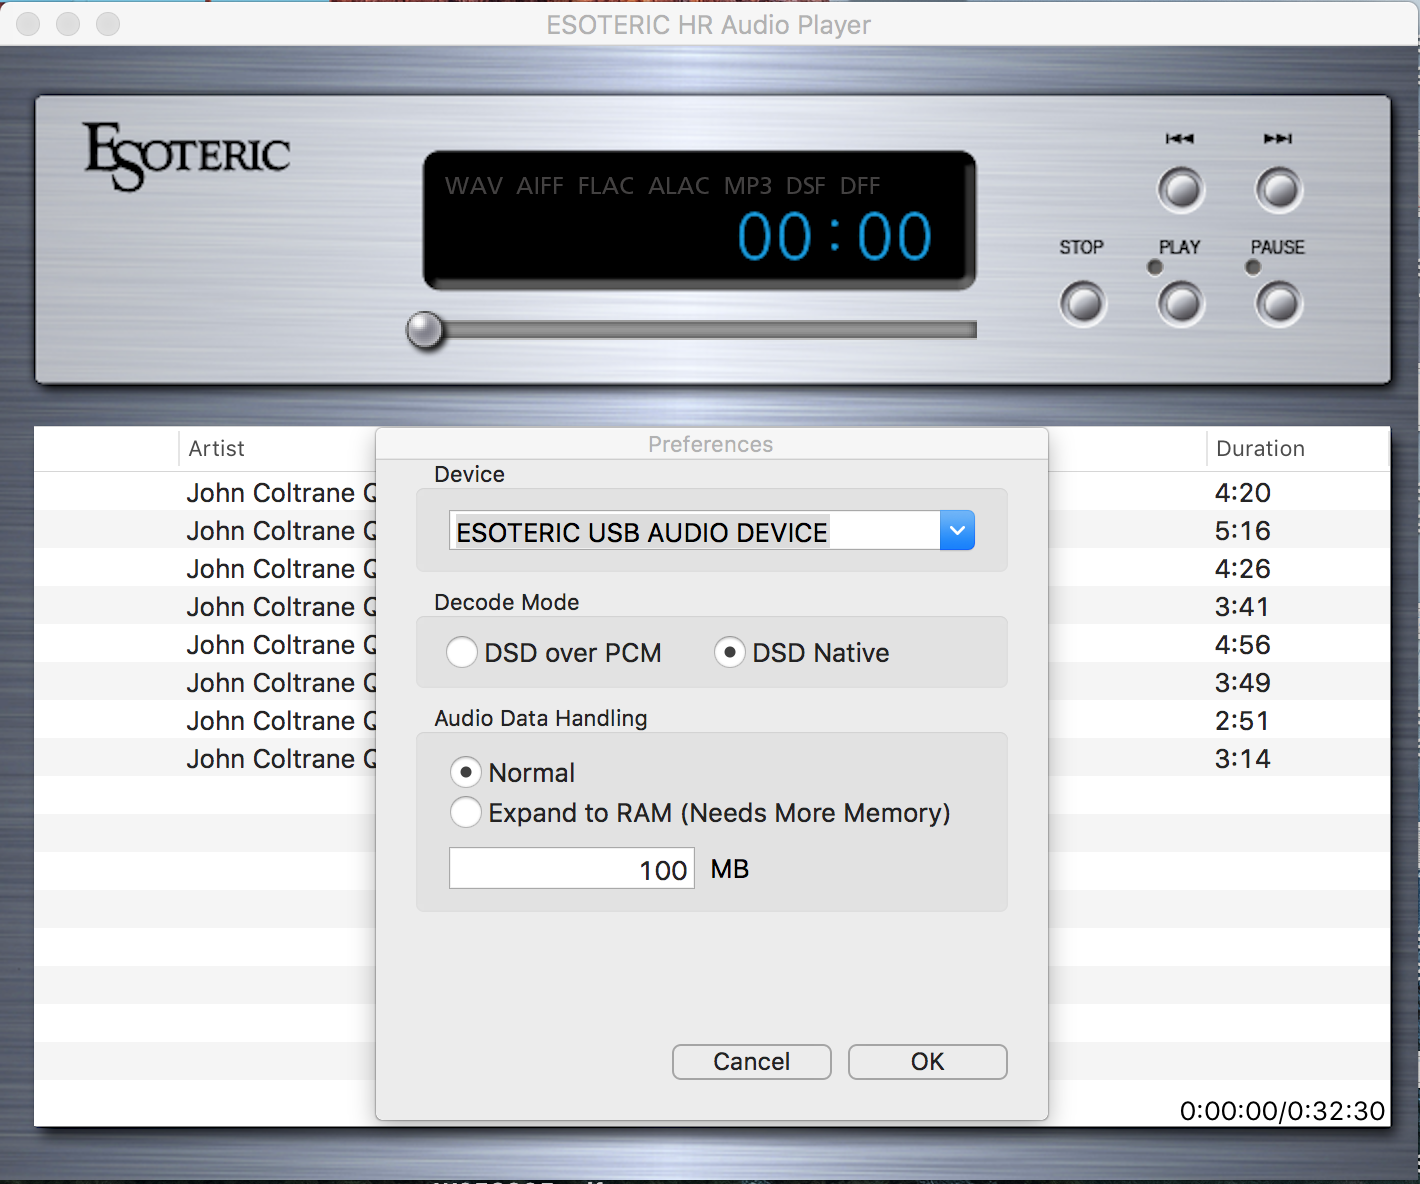Select the track with duration 5:16

1242,531
